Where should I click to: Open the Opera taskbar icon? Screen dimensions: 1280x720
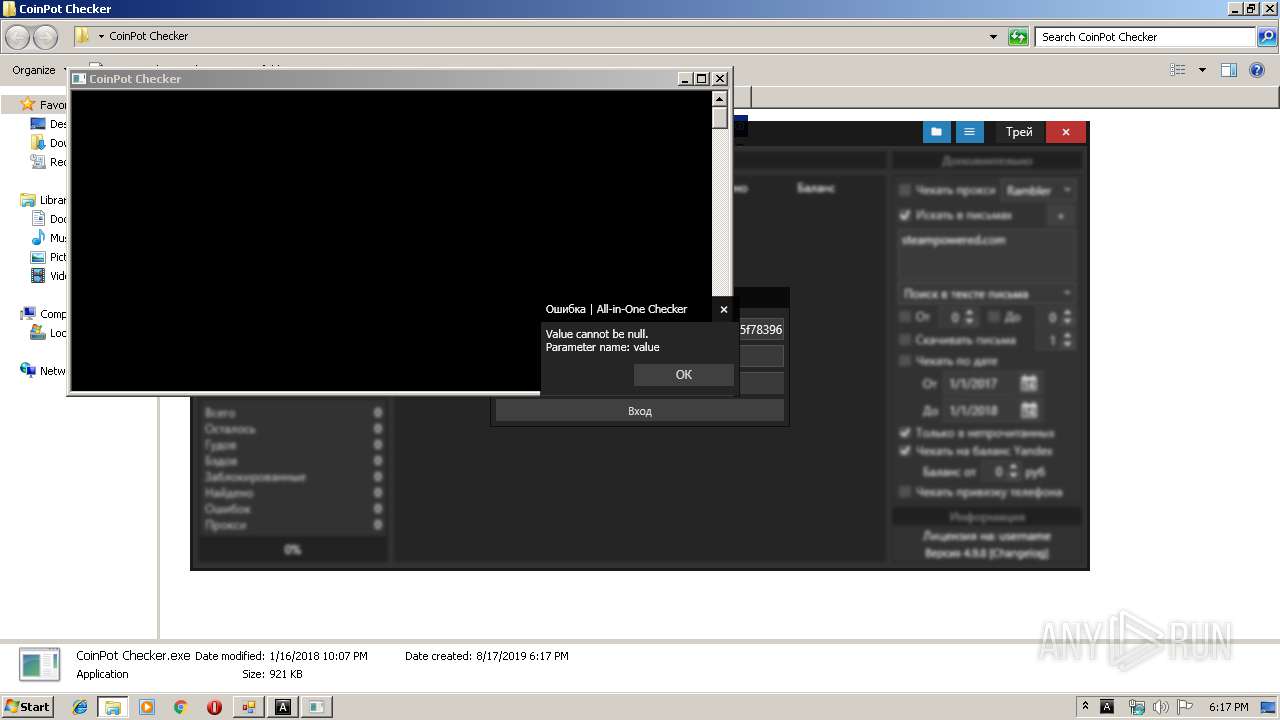point(214,707)
